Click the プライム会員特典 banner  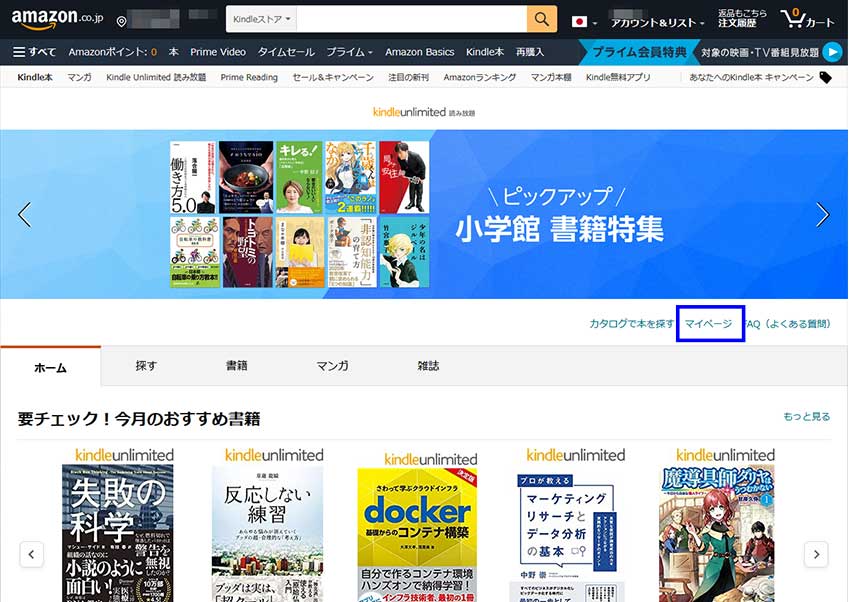[639, 52]
